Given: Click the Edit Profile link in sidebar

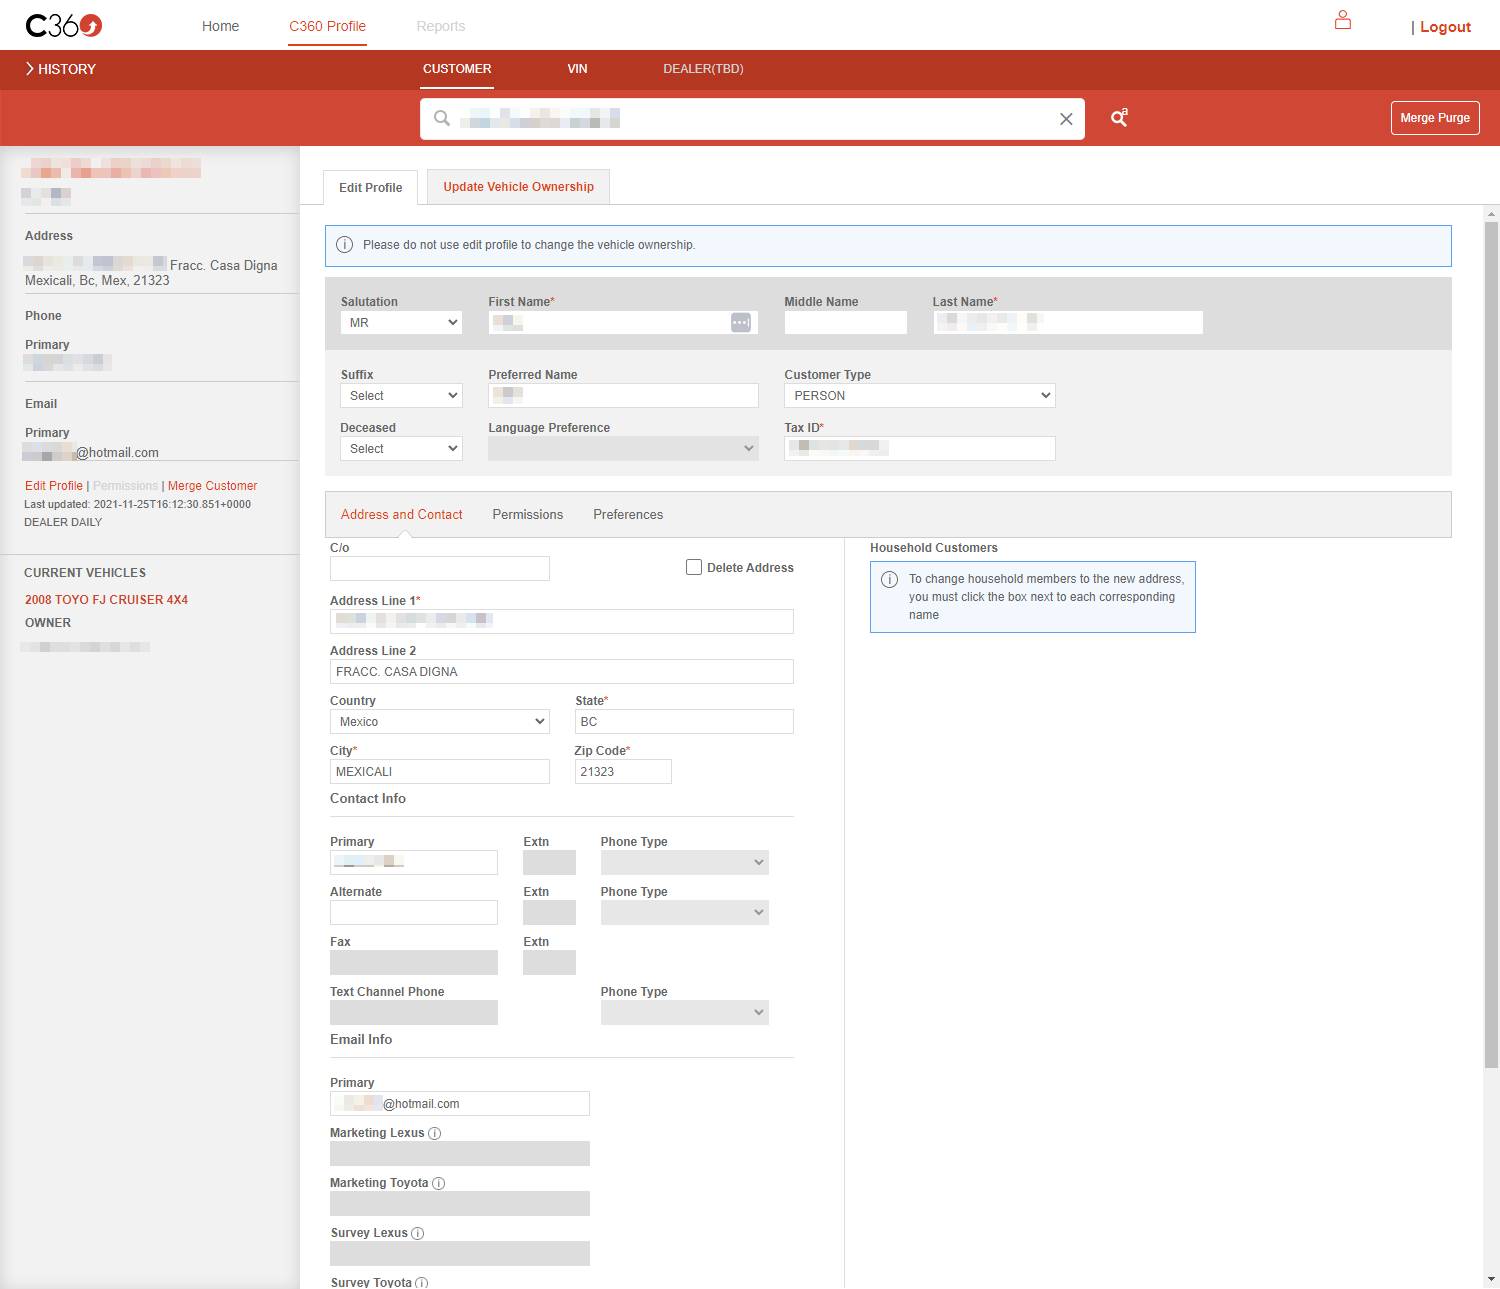Looking at the screenshot, I should (54, 486).
